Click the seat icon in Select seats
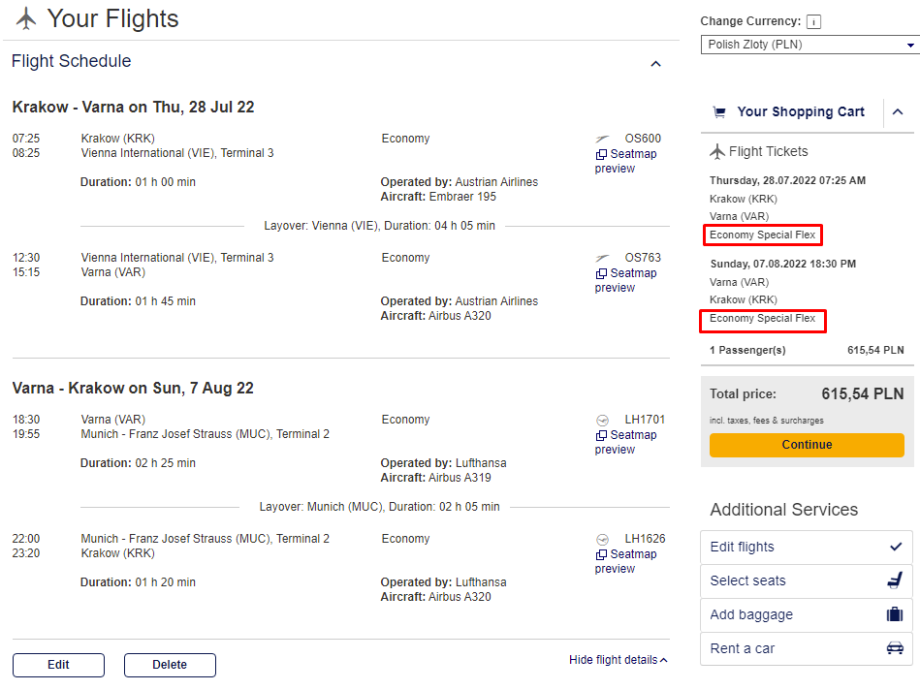920x690 pixels. [x=894, y=581]
